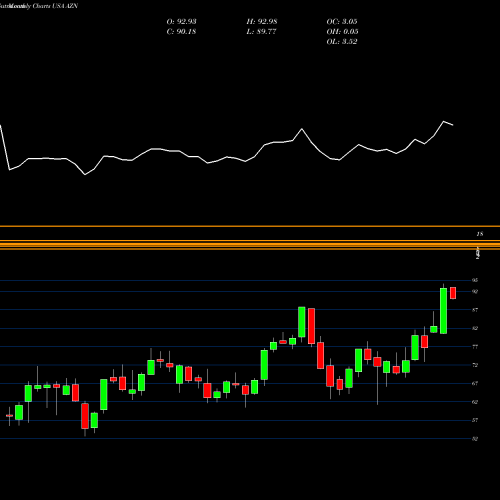Click the 67 price axis label

475,383
